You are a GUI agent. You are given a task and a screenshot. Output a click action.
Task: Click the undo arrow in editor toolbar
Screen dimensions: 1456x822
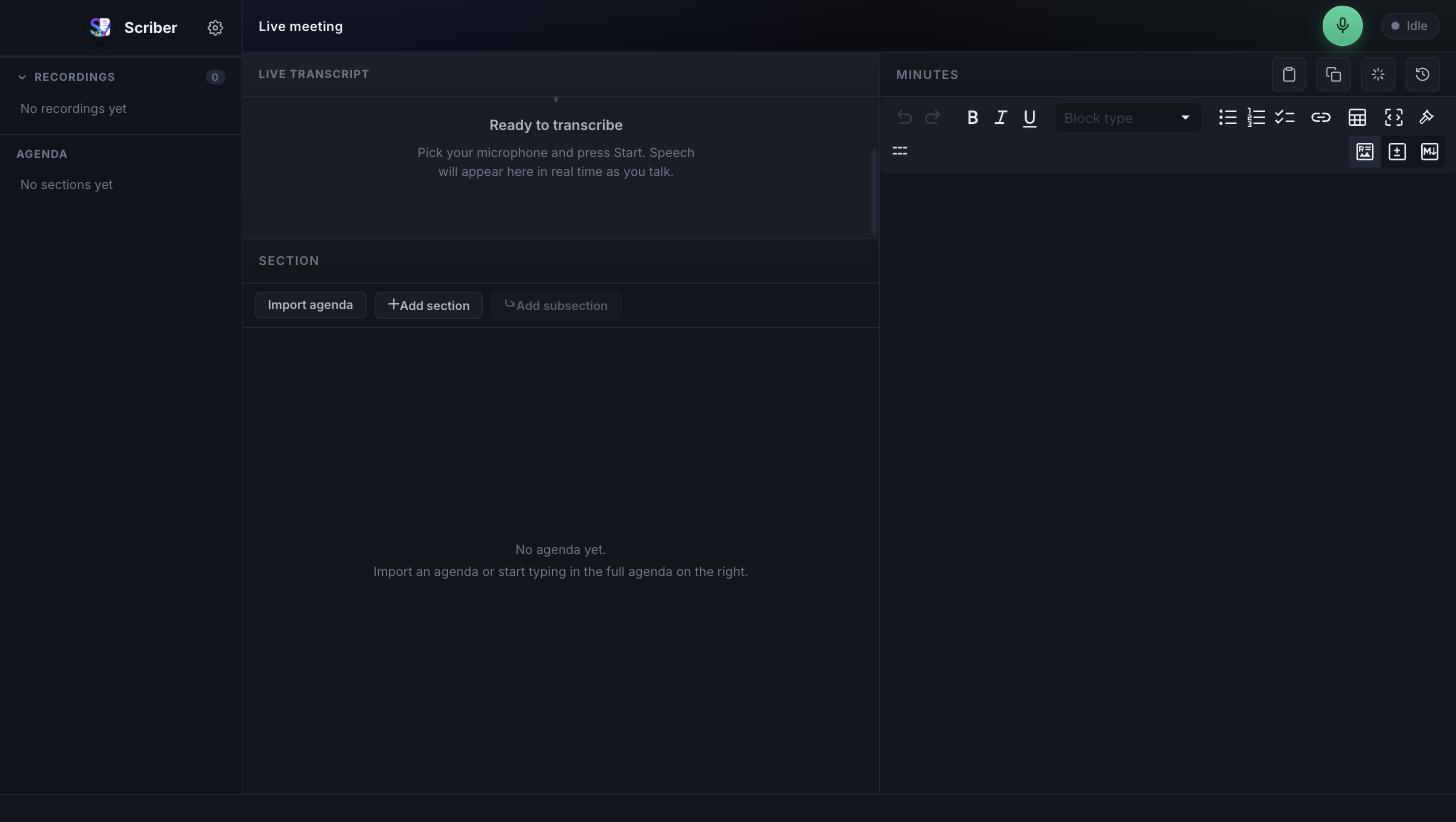[904, 118]
